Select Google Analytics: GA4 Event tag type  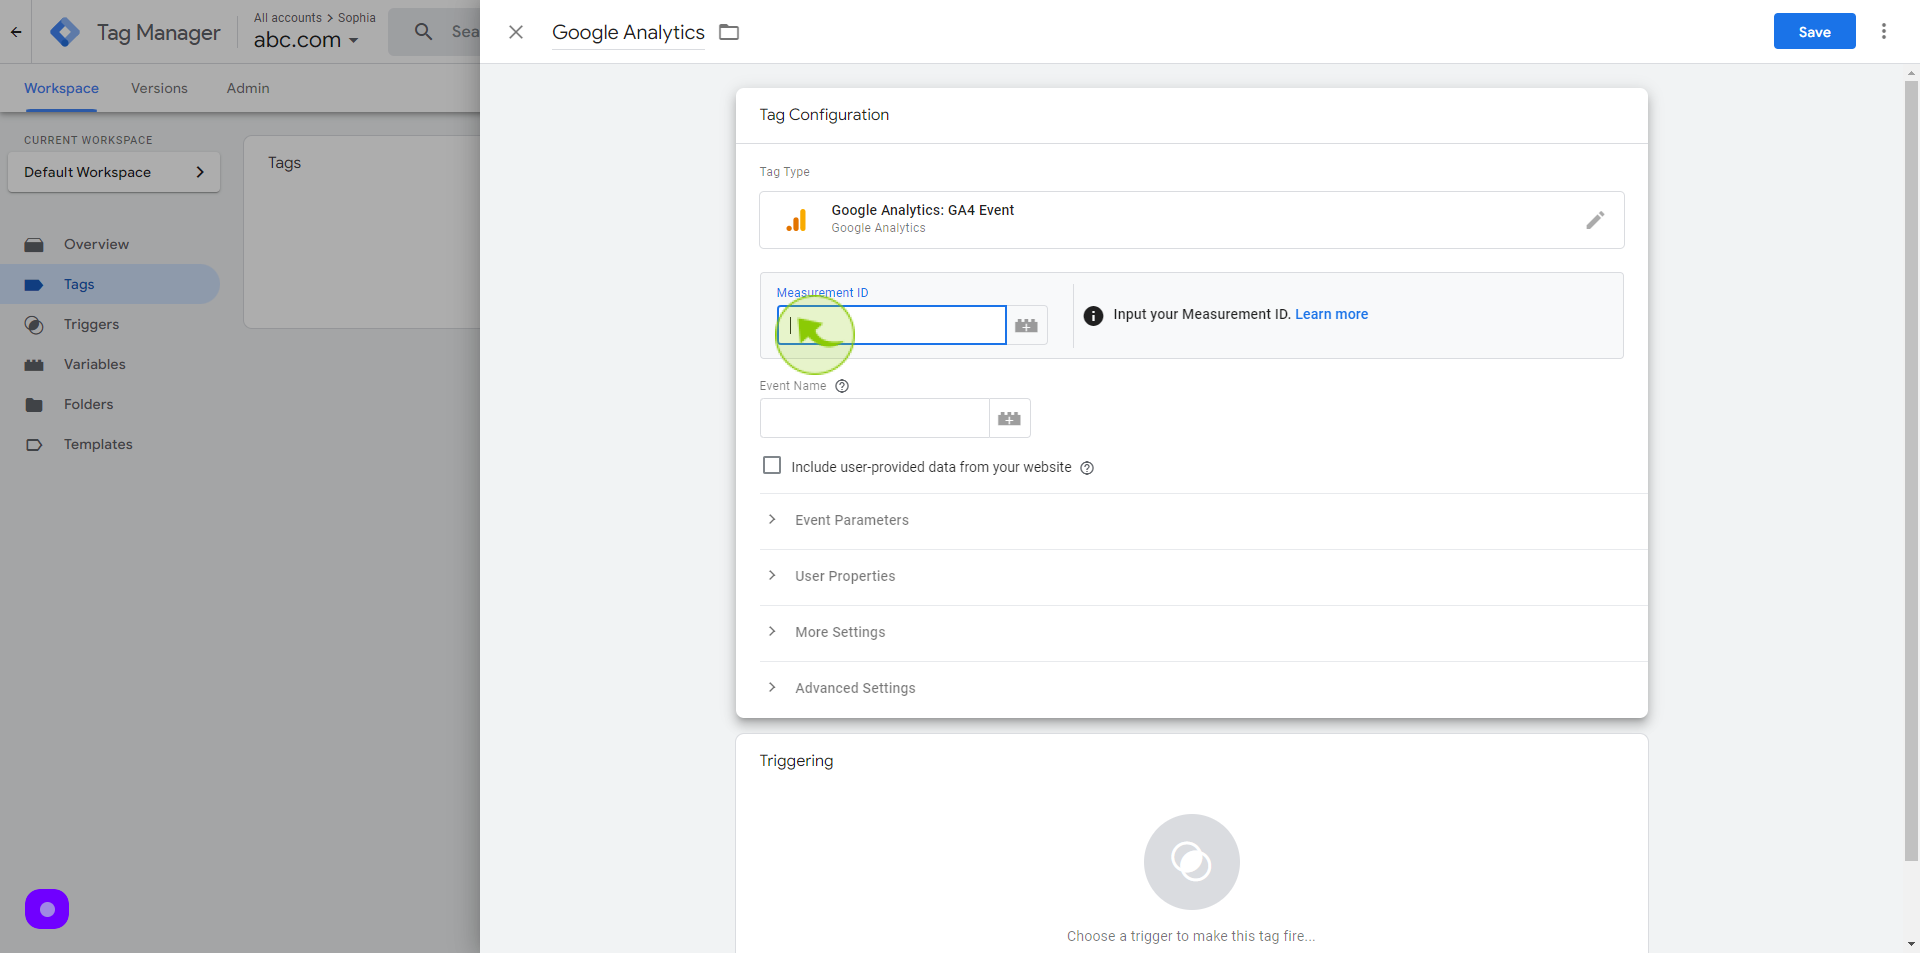coord(1191,220)
